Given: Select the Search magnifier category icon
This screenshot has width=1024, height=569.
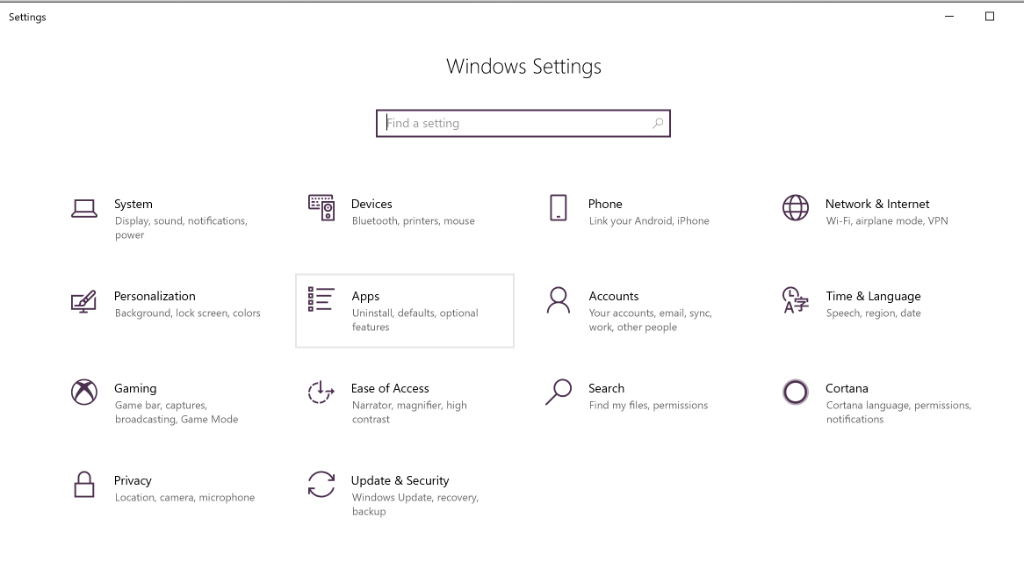Looking at the screenshot, I should 558,392.
